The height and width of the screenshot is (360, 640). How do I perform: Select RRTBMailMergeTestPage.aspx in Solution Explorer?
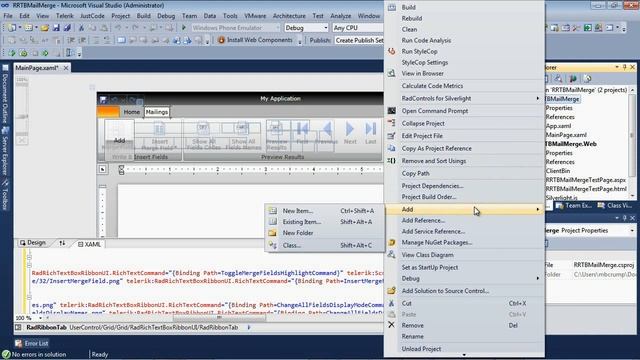pyautogui.click(x=586, y=180)
